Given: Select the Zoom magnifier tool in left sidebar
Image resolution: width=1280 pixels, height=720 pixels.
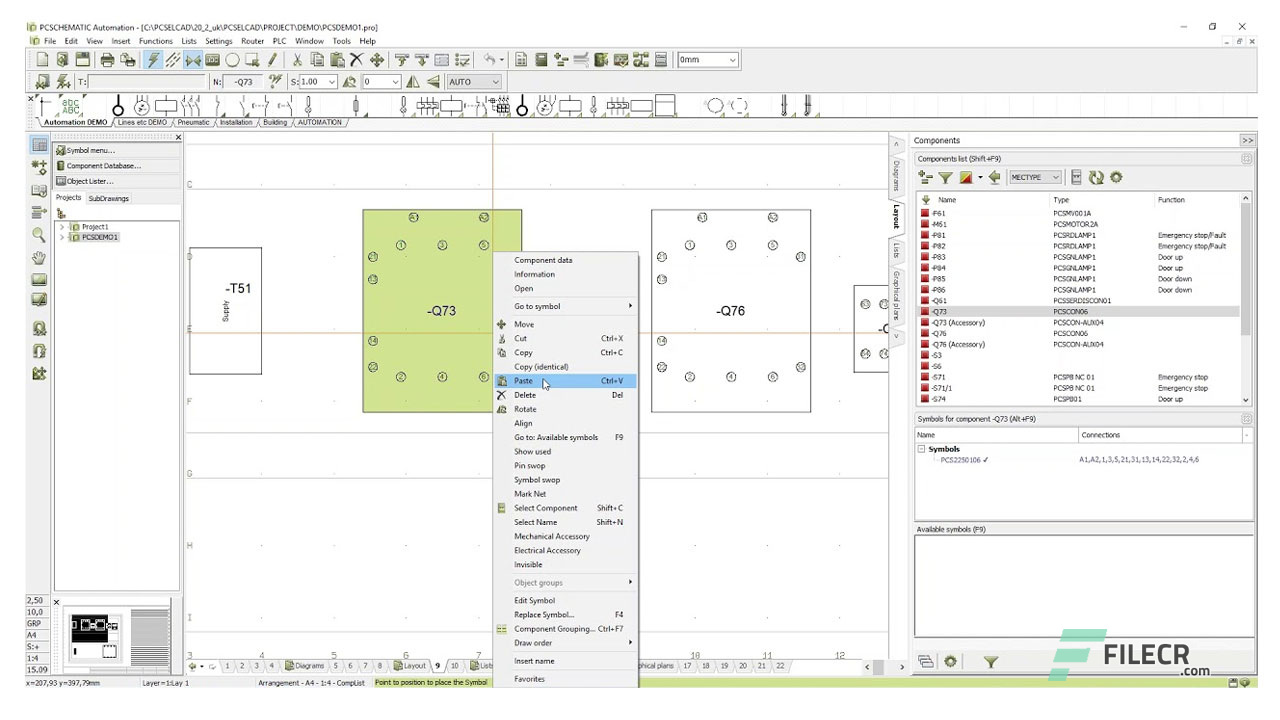Looking at the screenshot, I should point(39,235).
